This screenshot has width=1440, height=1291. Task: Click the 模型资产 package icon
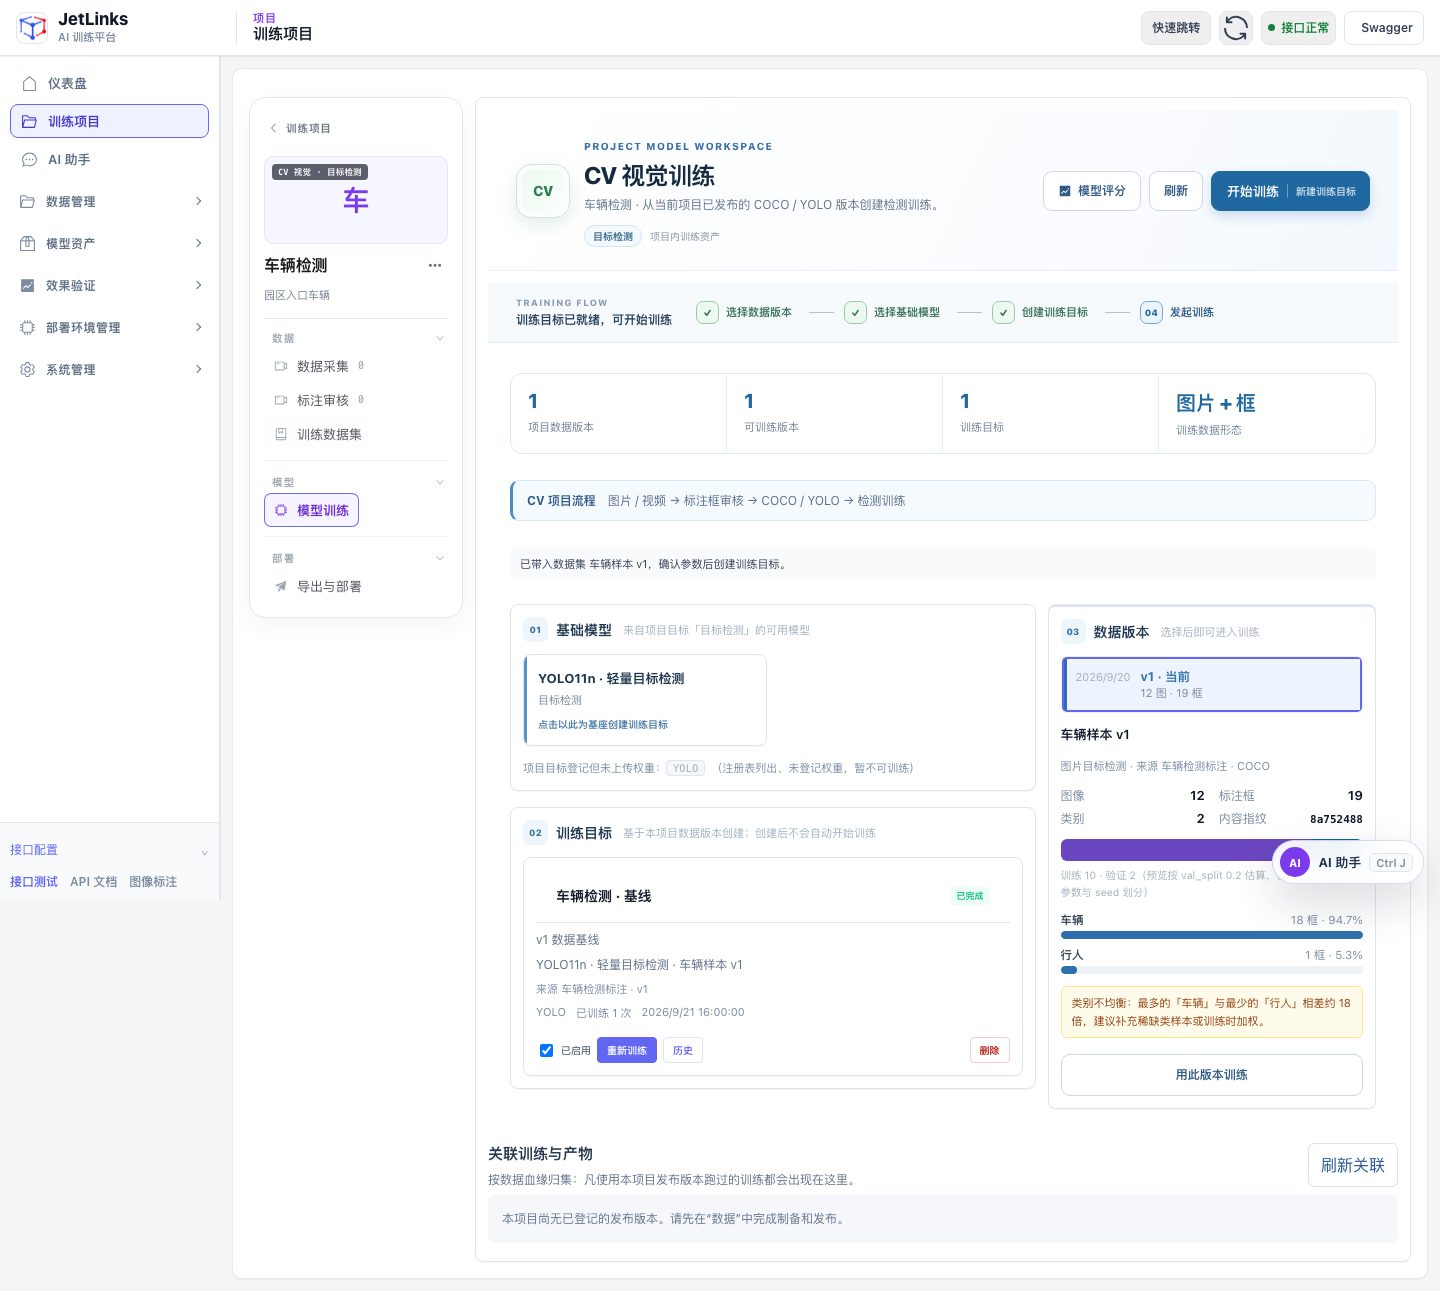[28, 244]
